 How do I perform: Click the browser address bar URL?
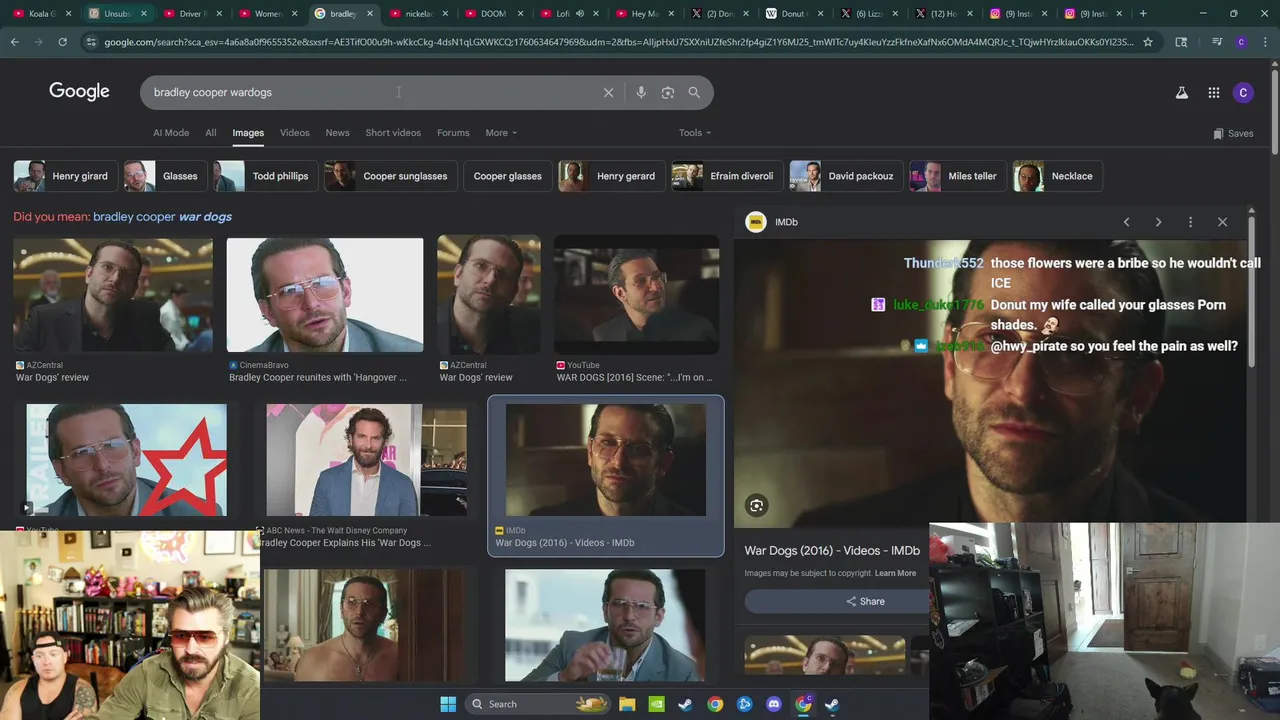(x=618, y=42)
